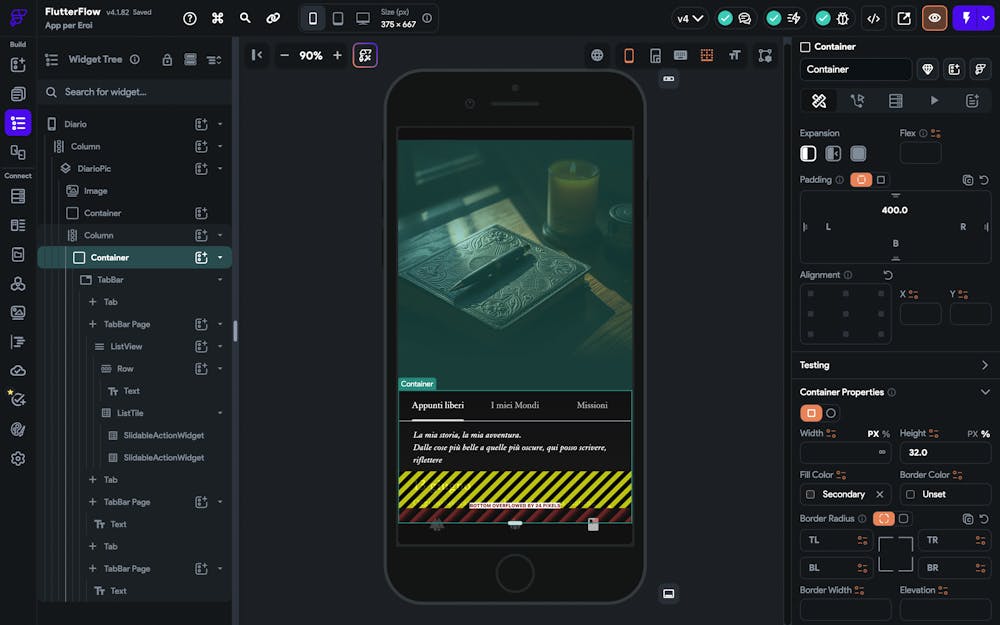This screenshot has height=625, width=1000.
Task: Select the Missioni tab in preview
Action: point(592,405)
